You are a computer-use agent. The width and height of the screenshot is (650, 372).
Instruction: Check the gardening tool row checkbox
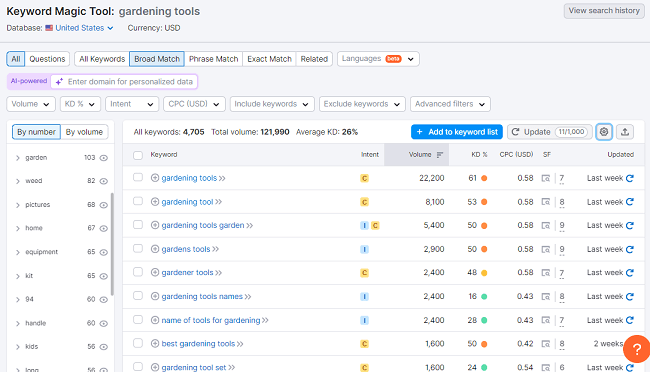click(138, 201)
